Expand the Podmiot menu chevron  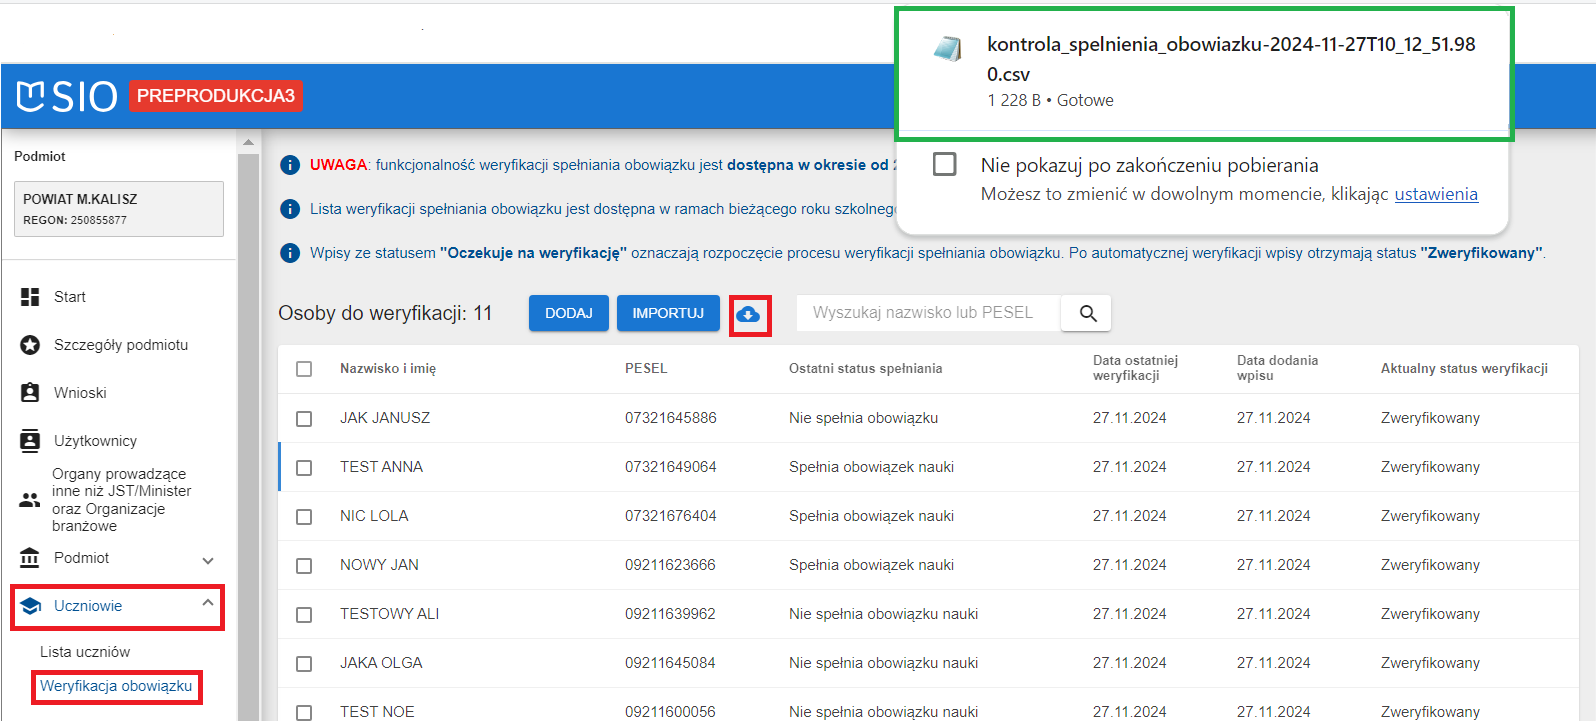208,560
